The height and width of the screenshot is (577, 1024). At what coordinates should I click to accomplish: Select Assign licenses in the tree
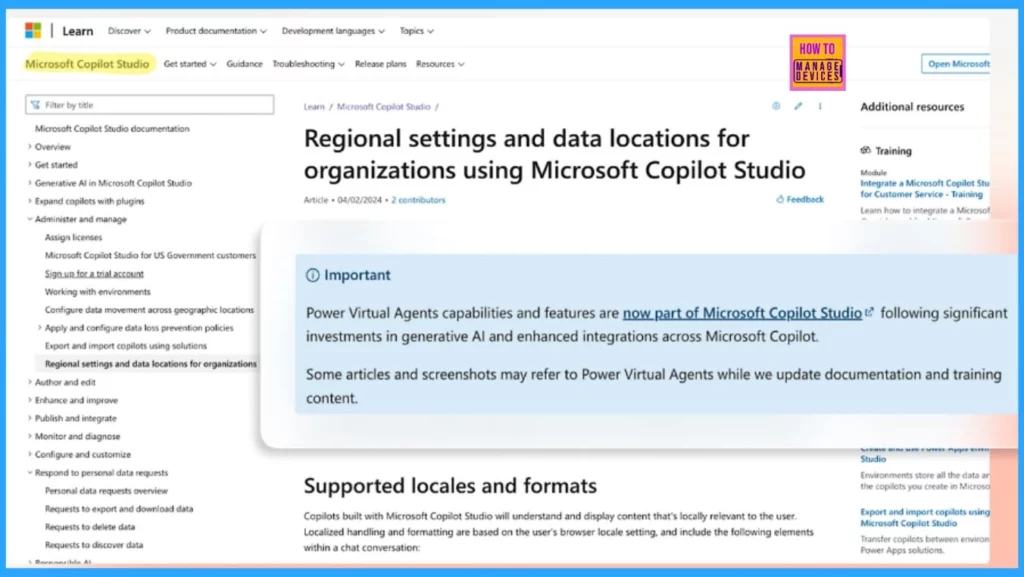(x=73, y=238)
